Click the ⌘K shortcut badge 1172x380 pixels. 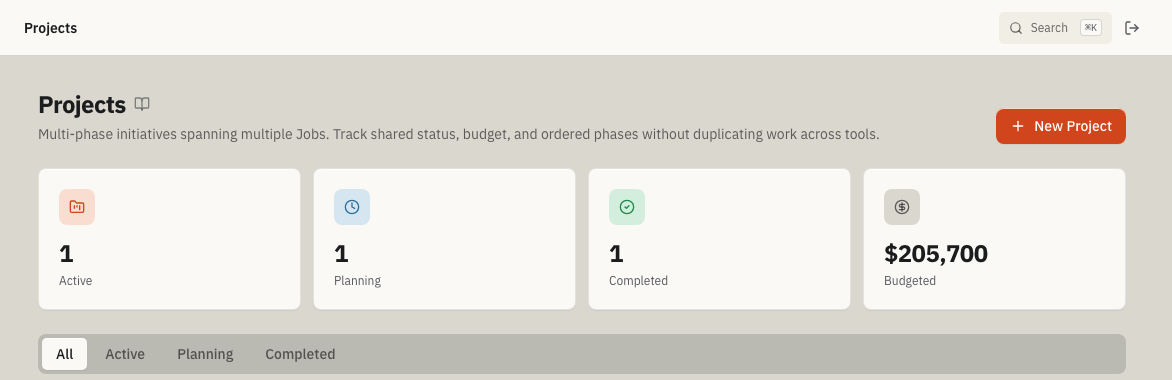[1091, 28]
